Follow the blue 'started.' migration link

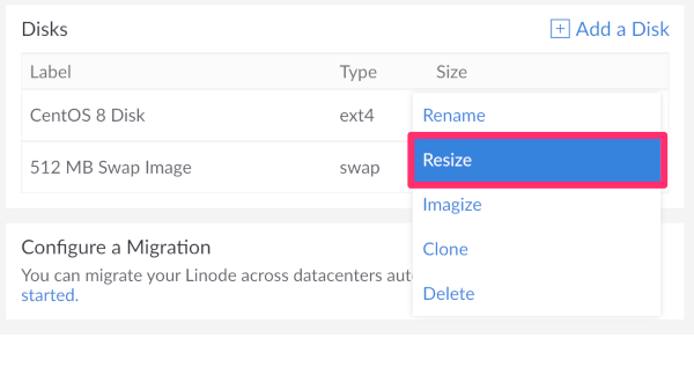pyautogui.click(x=50, y=295)
